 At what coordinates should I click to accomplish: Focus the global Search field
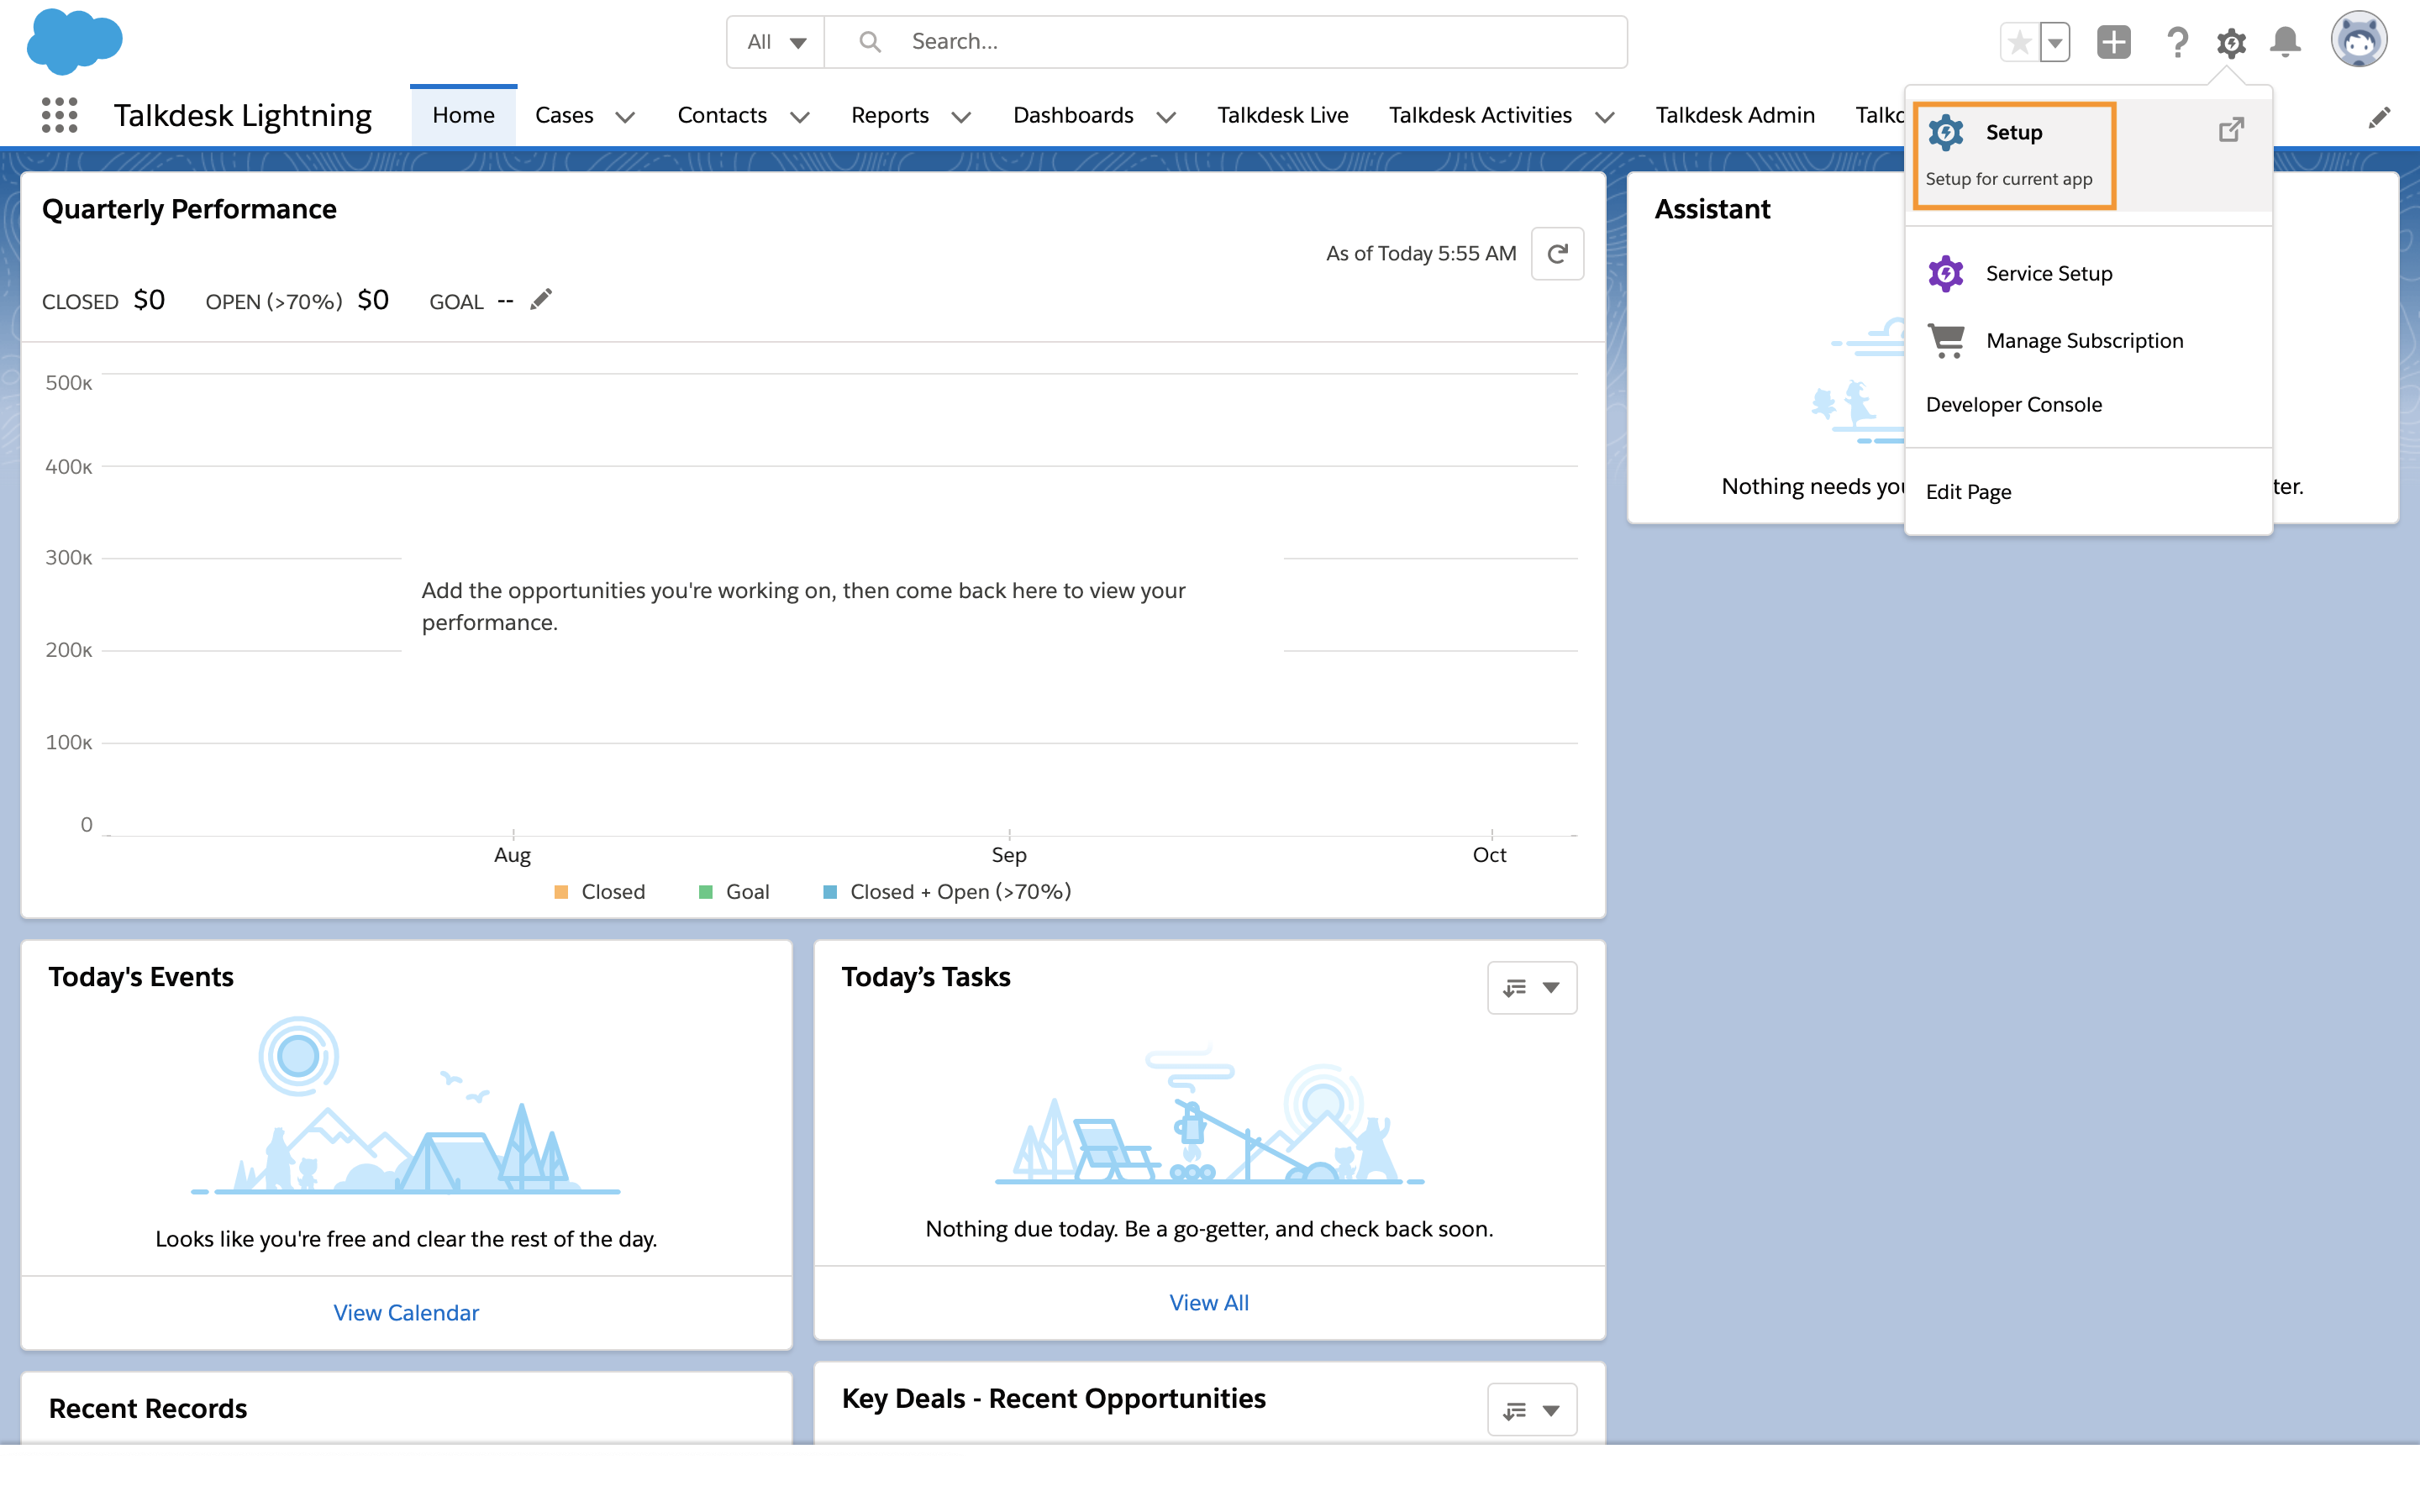pyautogui.click(x=1225, y=42)
